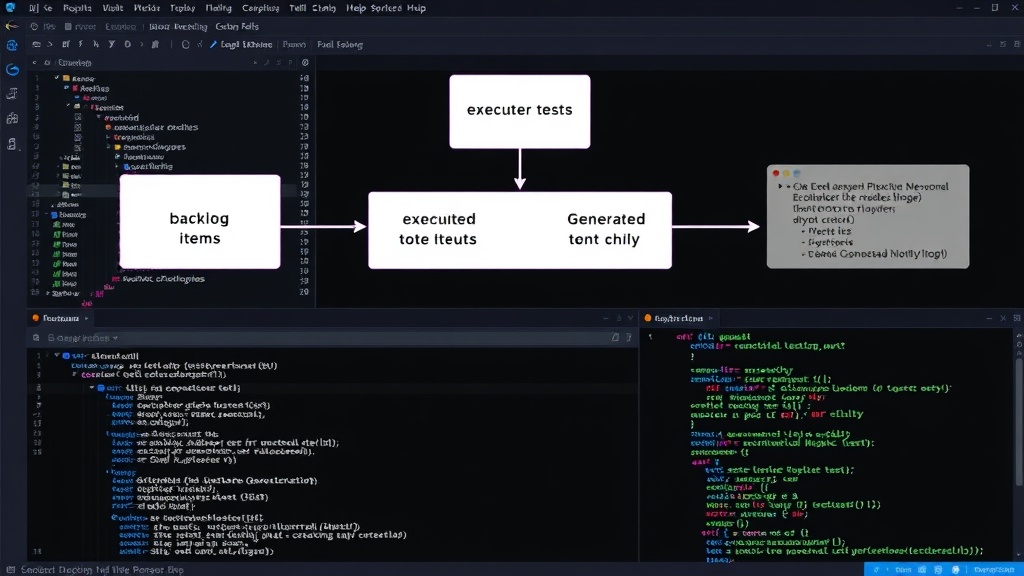Click the clock icon in second toolbar row
Image resolution: width=1024 pixels, height=576 pixels.
(34, 27)
